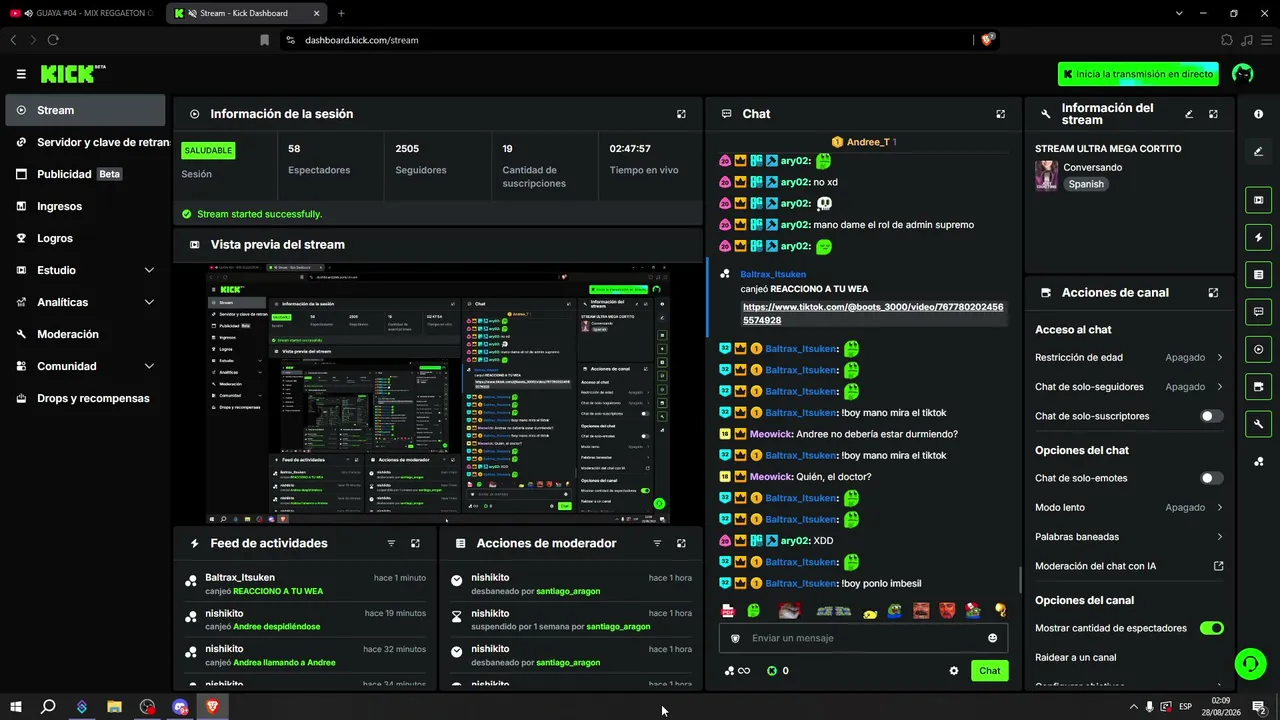Maximize the Feed de actividades panel

415,543
